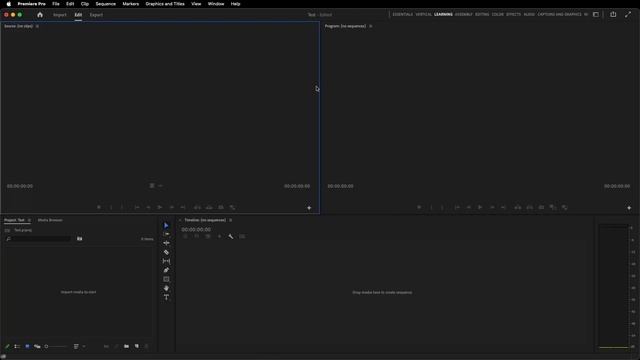Click Add Marker in Source monitor
This screenshot has height=360, width=640.
pos(99,207)
